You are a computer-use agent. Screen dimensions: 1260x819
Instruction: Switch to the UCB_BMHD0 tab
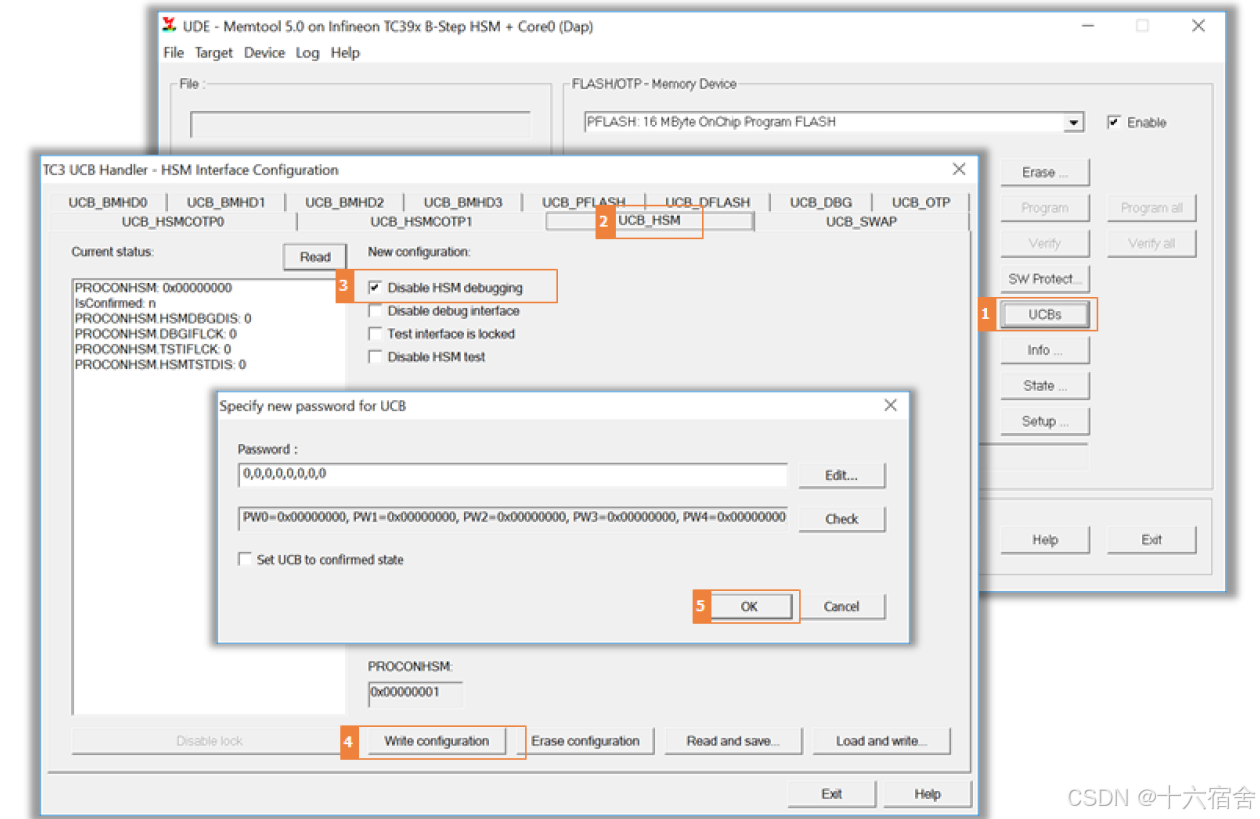click(x=108, y=202)
